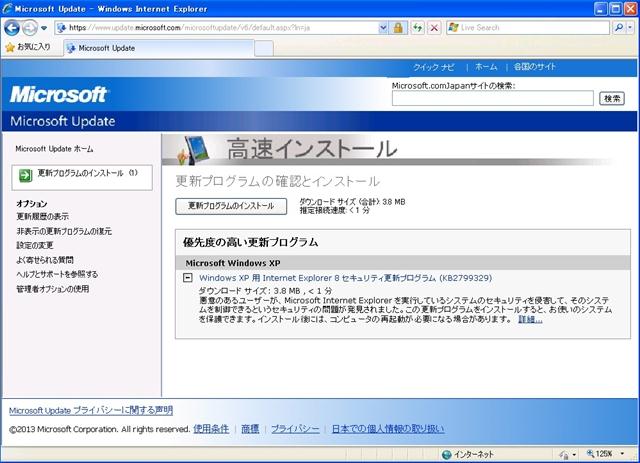Screen dimensions: 640x463
Task: Expand the address bar history dropdown
Action: click(x=383, y=28)
